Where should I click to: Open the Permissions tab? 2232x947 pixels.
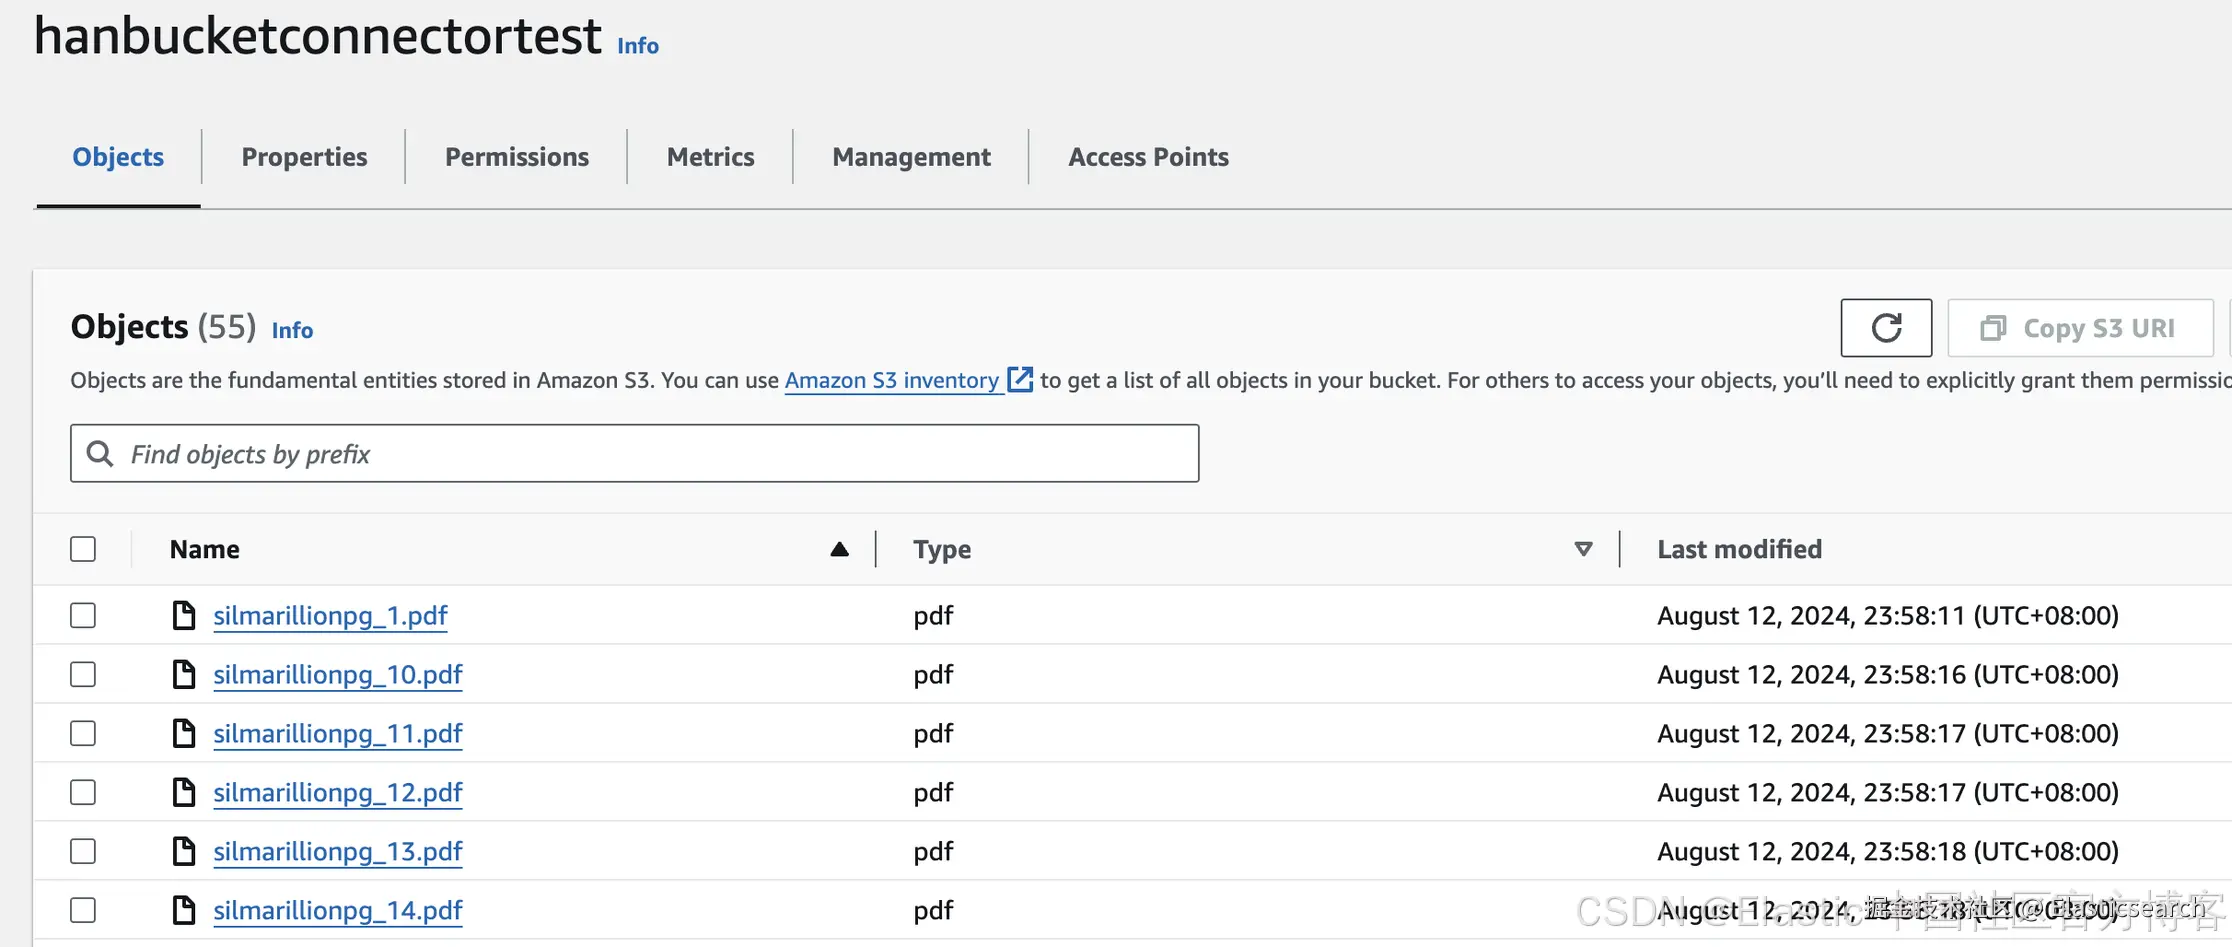(x=516, y=157)
